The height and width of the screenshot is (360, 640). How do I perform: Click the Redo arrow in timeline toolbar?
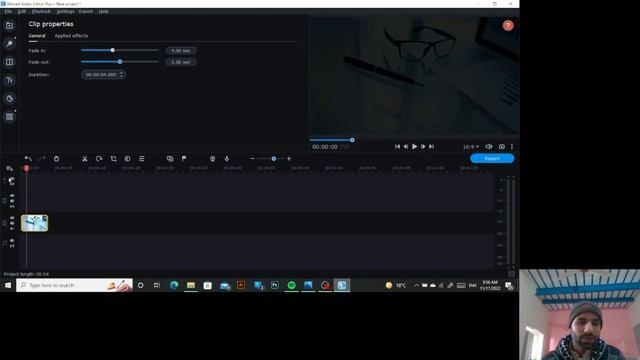pos(42,159)
